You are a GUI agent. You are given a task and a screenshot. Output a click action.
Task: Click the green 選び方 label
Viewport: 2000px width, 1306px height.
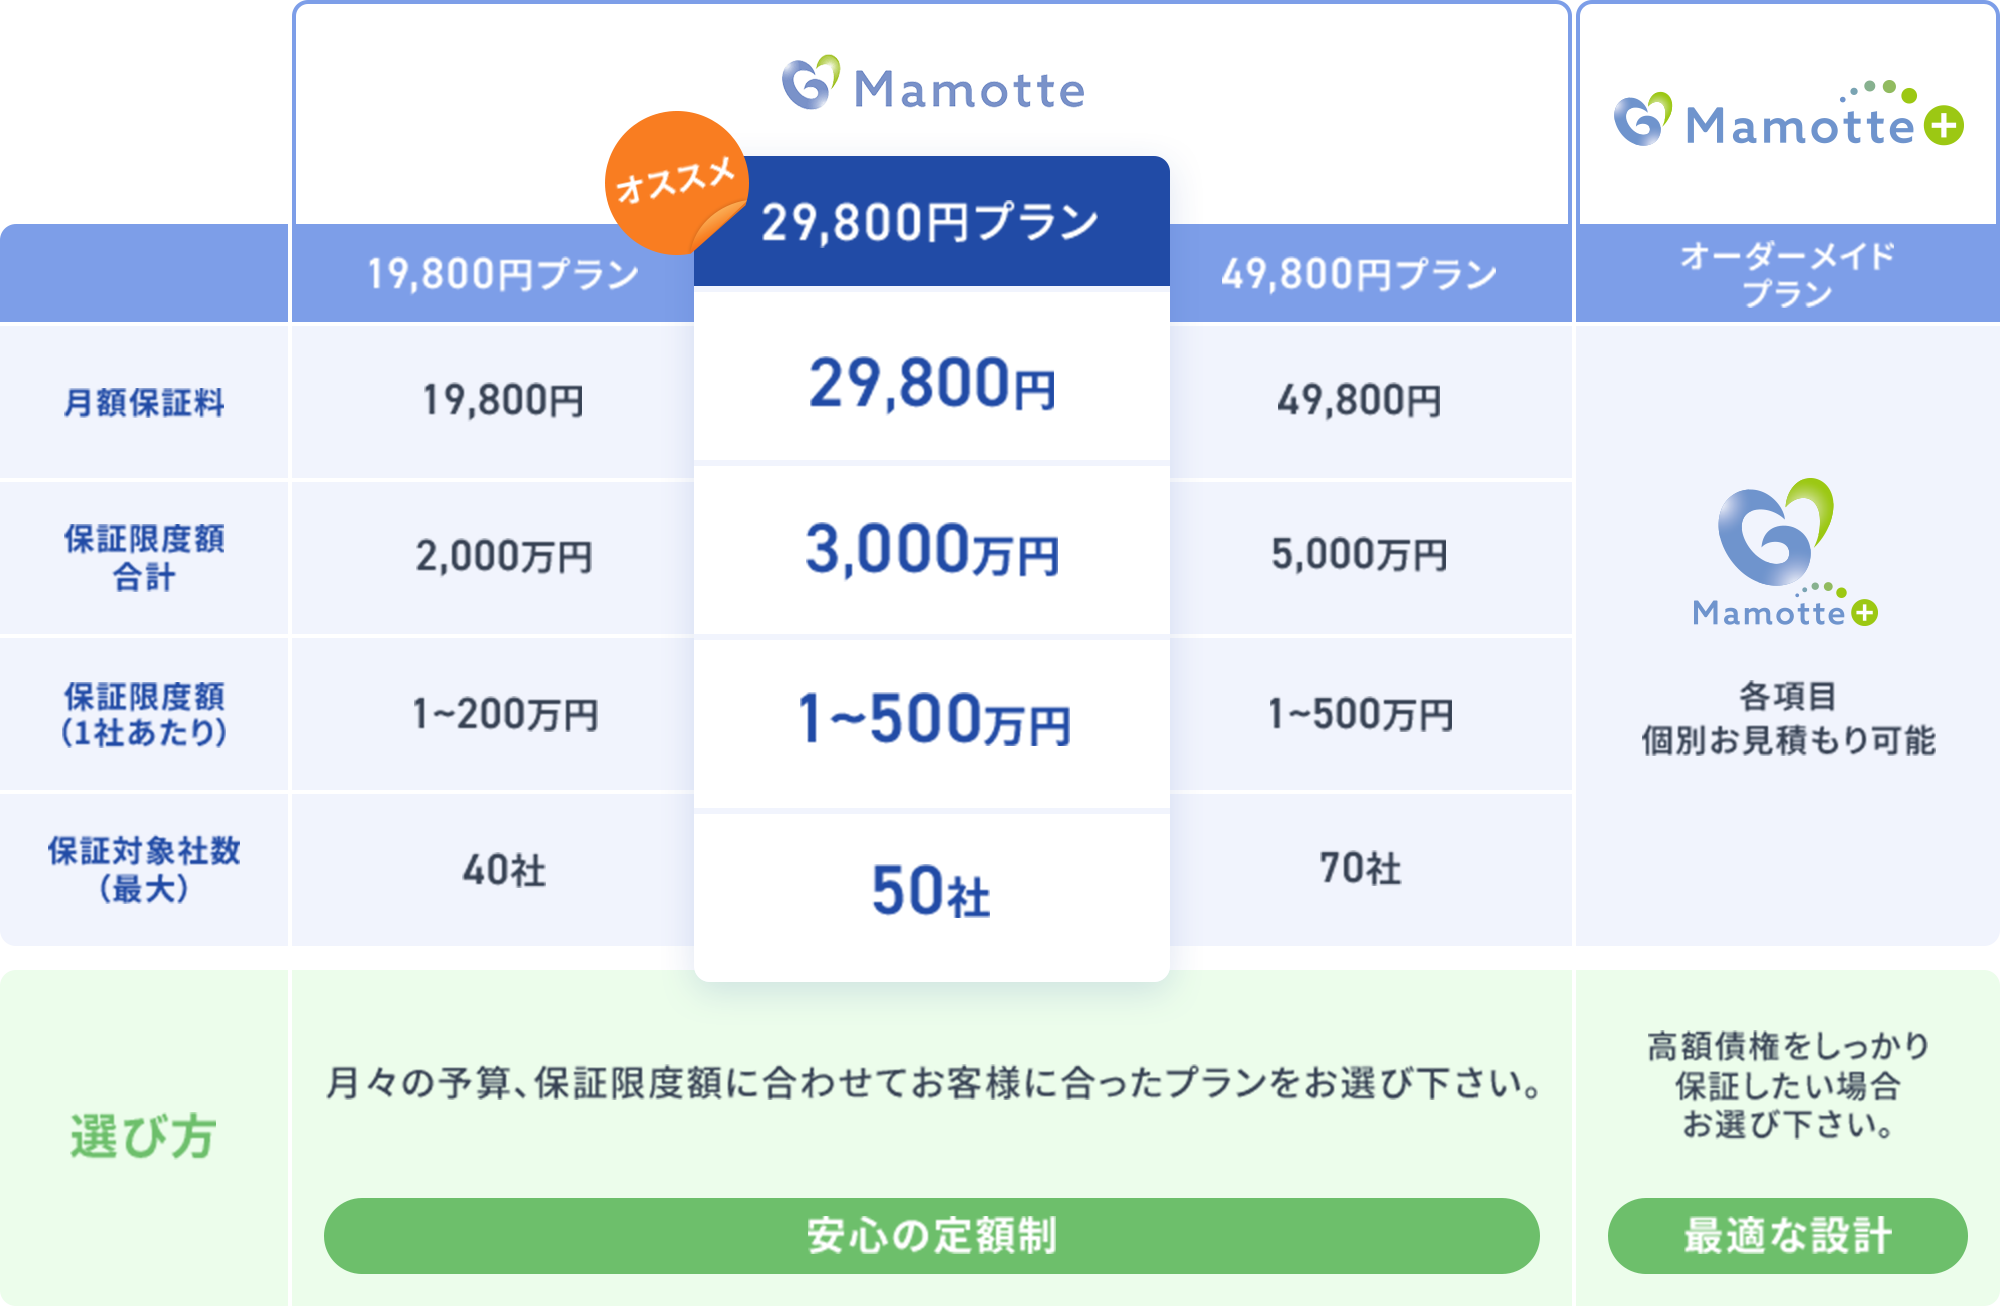pyautogui.click(x=144, y=1137)
